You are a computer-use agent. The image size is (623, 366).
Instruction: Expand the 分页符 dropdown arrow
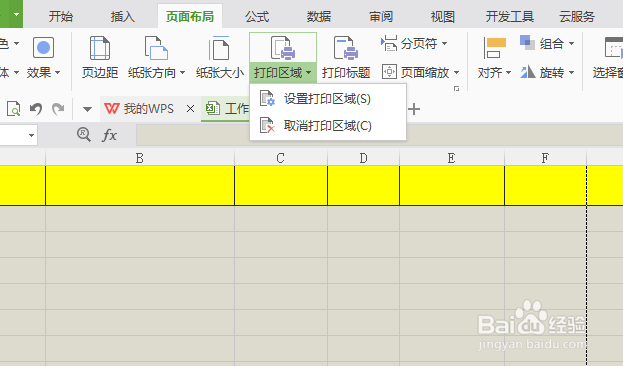pyautogui.click(x=444, y=43)
